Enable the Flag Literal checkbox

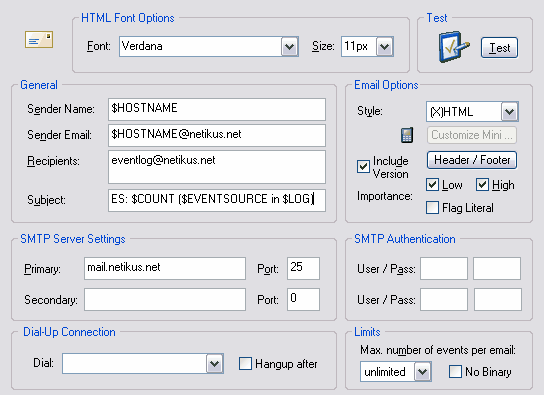click(x=432, y=208)
